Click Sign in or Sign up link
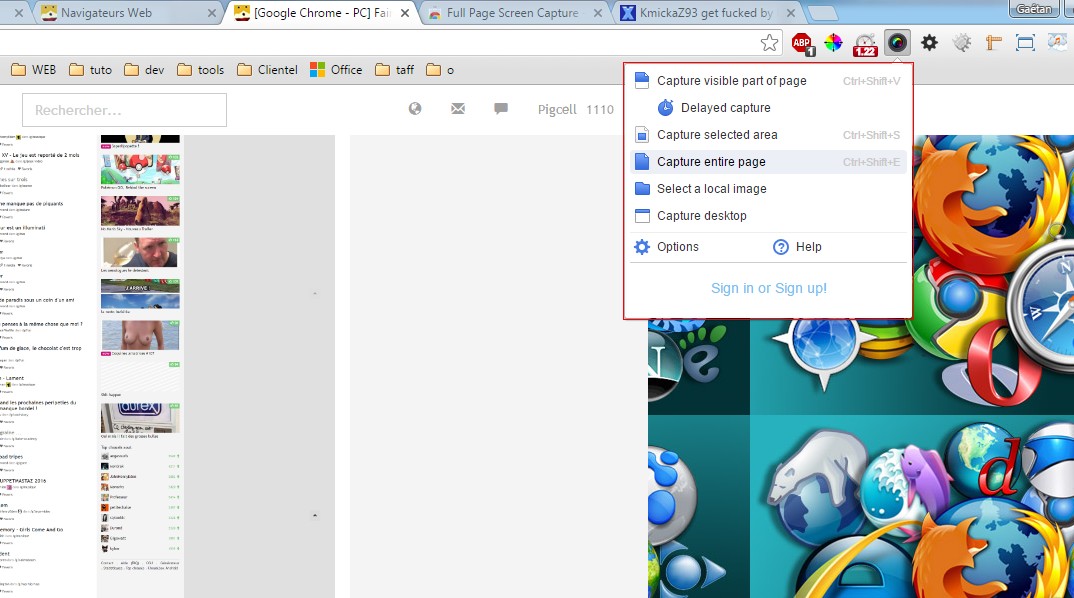 [x=768, y=288]
